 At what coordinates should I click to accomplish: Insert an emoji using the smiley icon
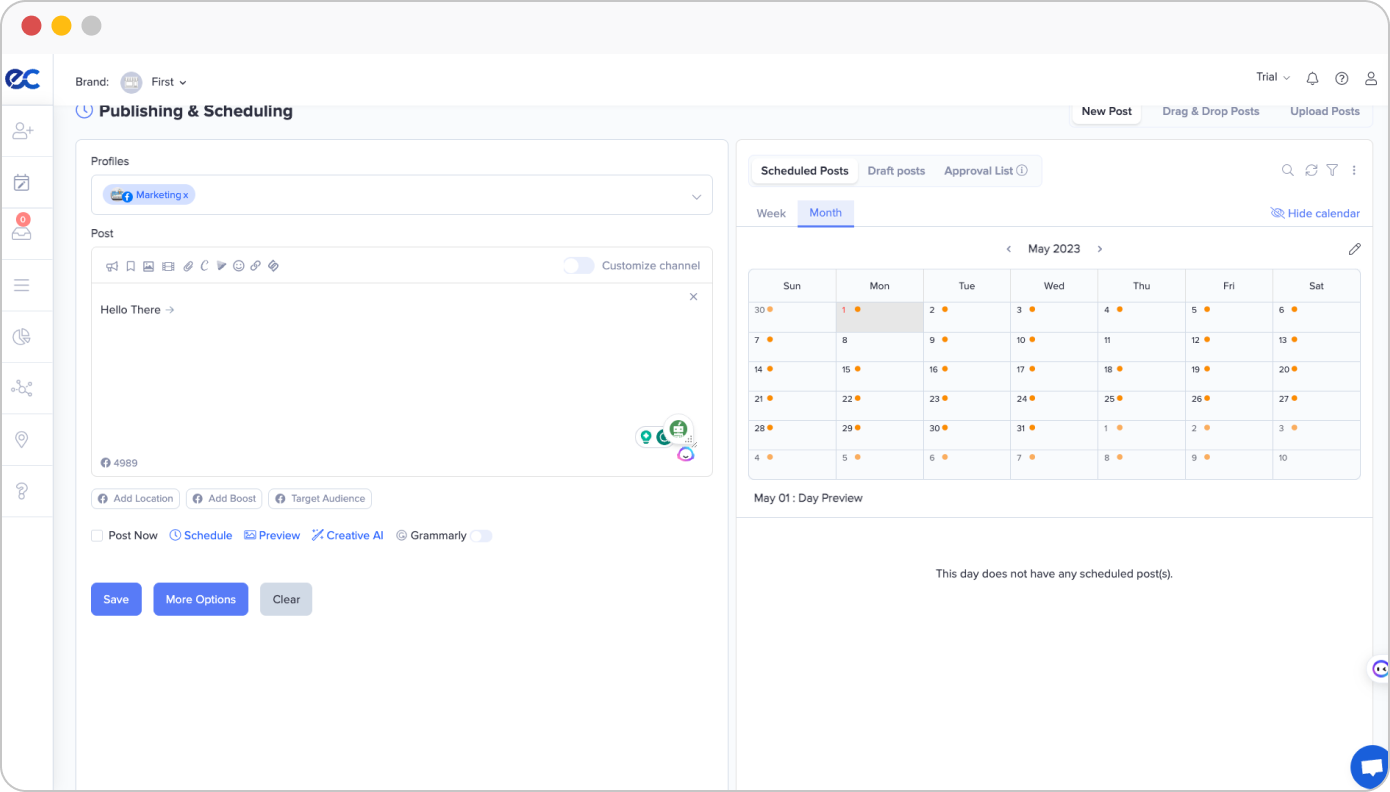[x=238, y=266]
